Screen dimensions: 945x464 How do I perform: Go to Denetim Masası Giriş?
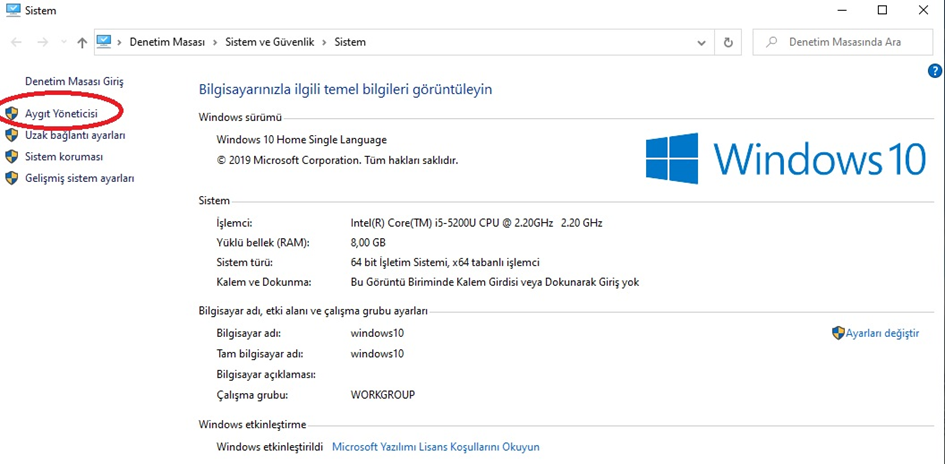tap(74, 81)
